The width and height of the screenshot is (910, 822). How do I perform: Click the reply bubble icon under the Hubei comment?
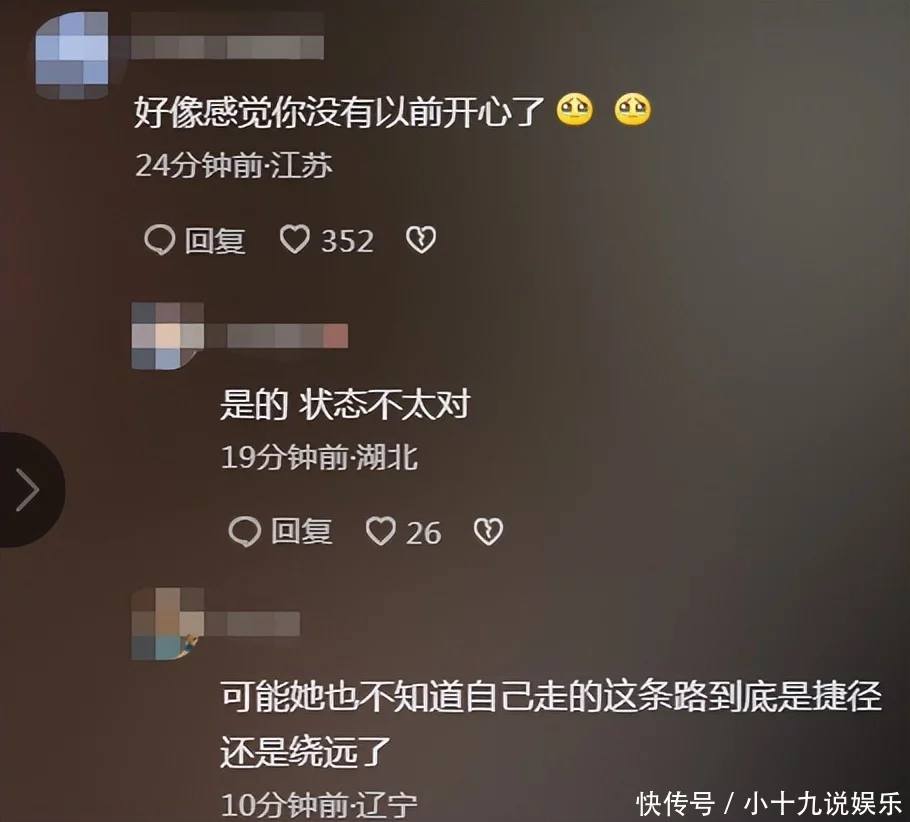point(244,532)
